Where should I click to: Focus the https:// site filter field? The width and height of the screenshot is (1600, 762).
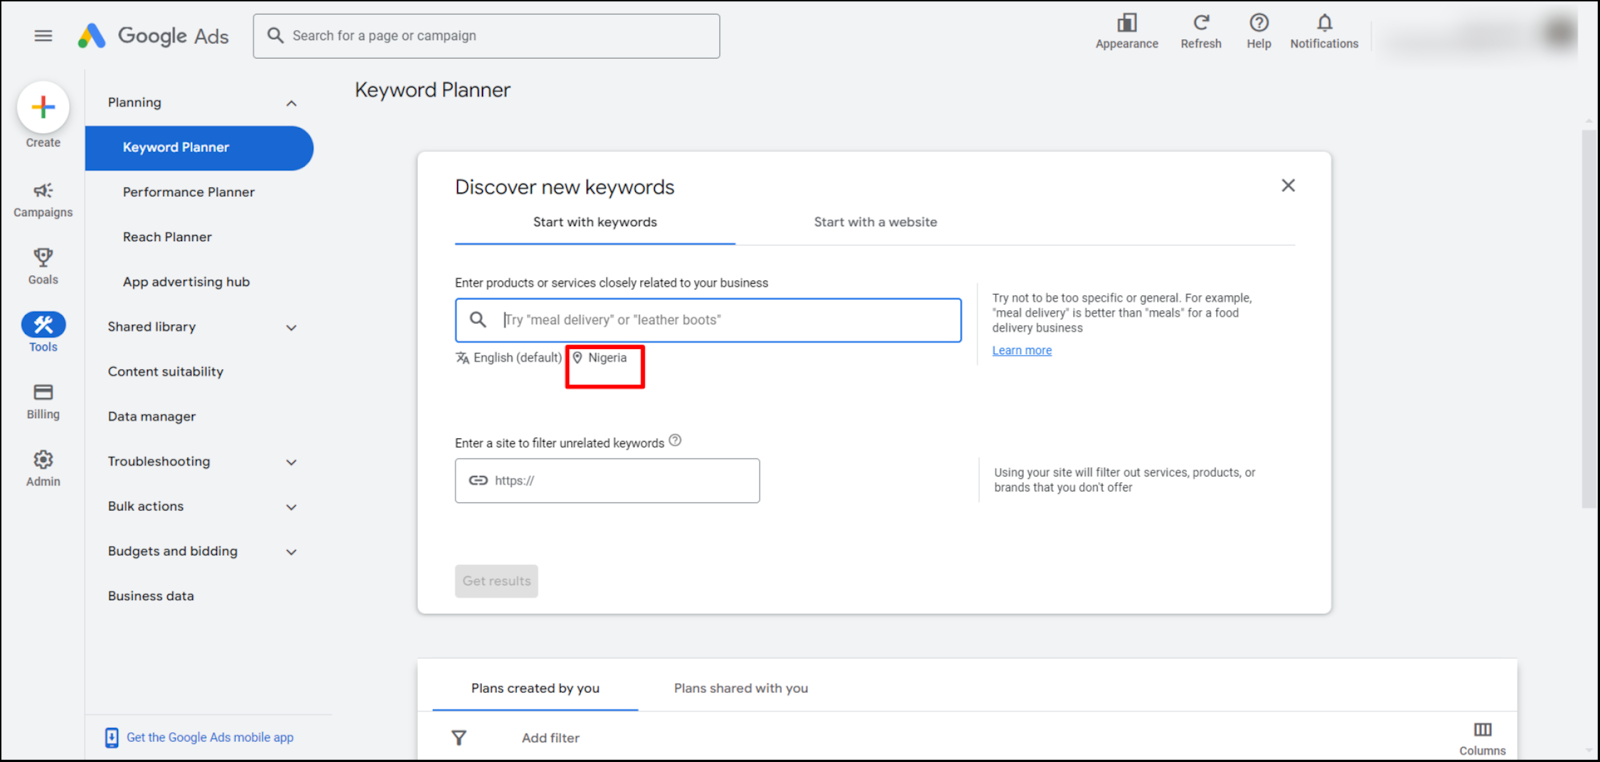[x=607, y=481]
